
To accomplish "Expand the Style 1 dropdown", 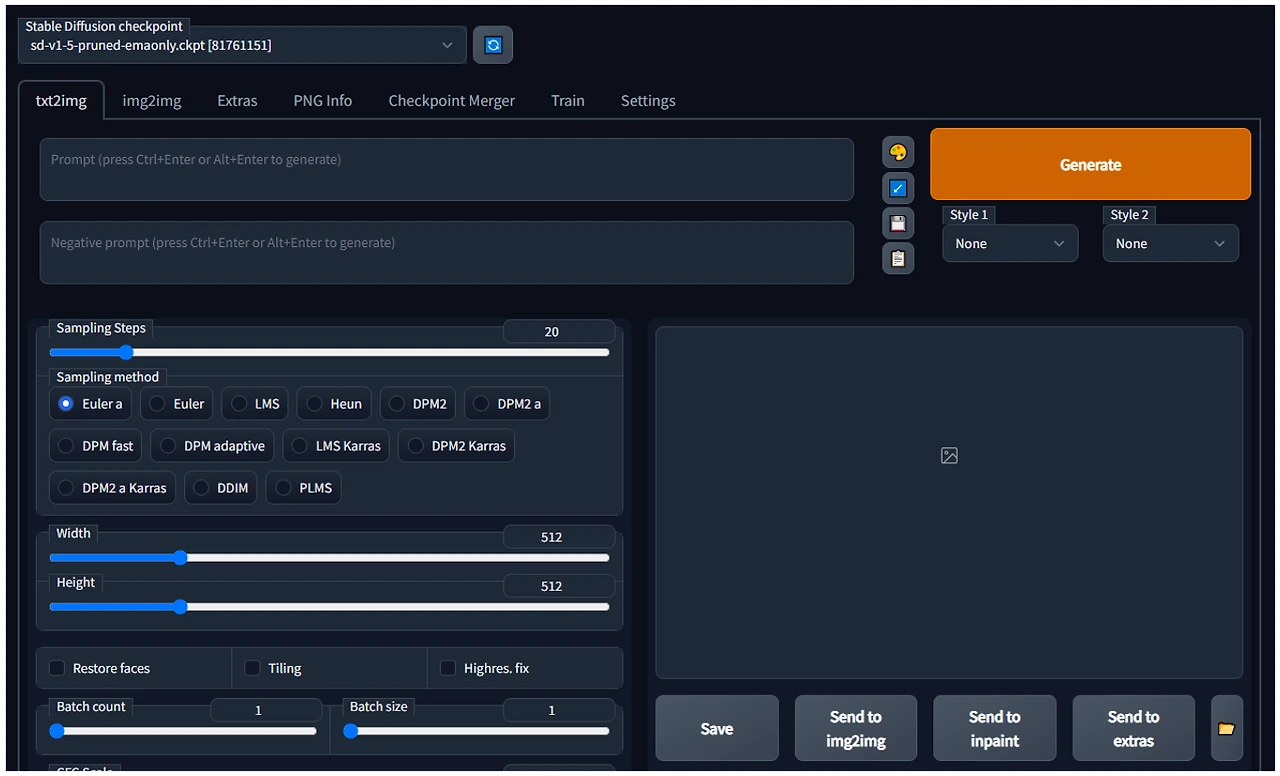I will point(1010,243).
